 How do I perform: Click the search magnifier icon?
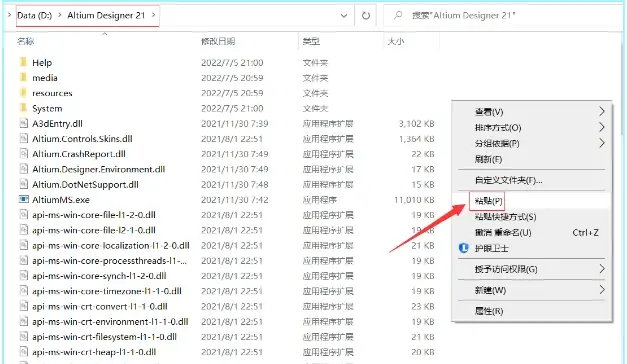397,16
